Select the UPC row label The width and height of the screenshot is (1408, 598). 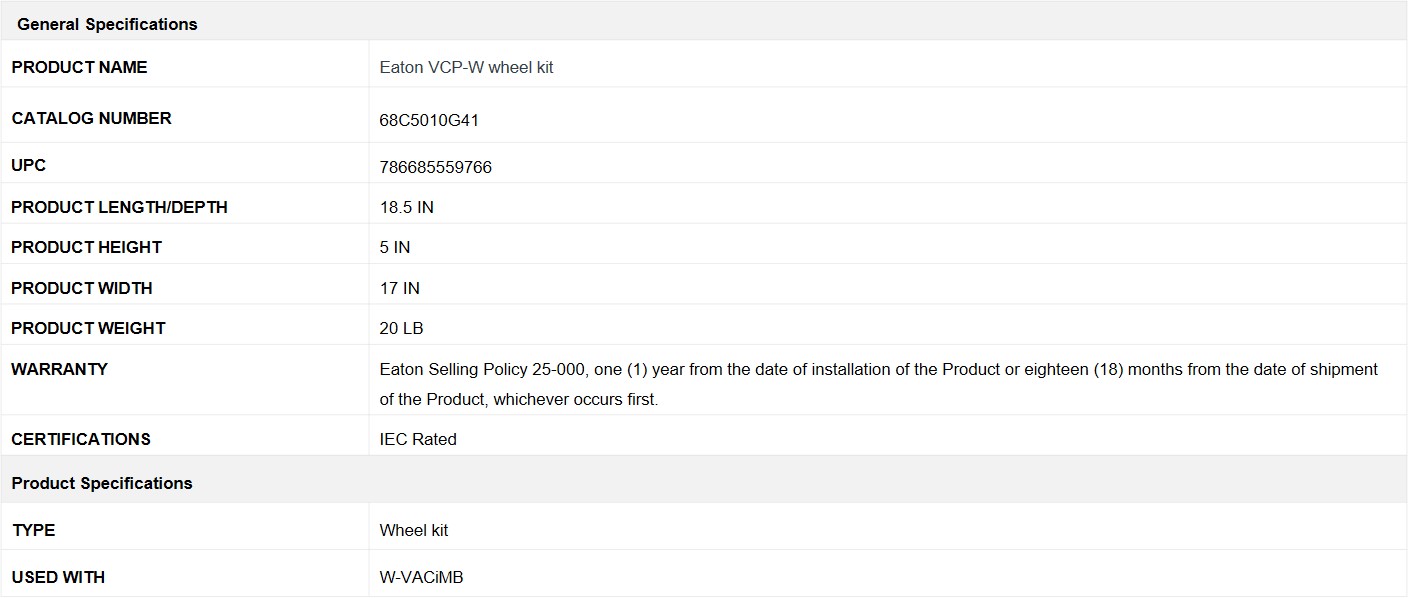coord(28,165)
